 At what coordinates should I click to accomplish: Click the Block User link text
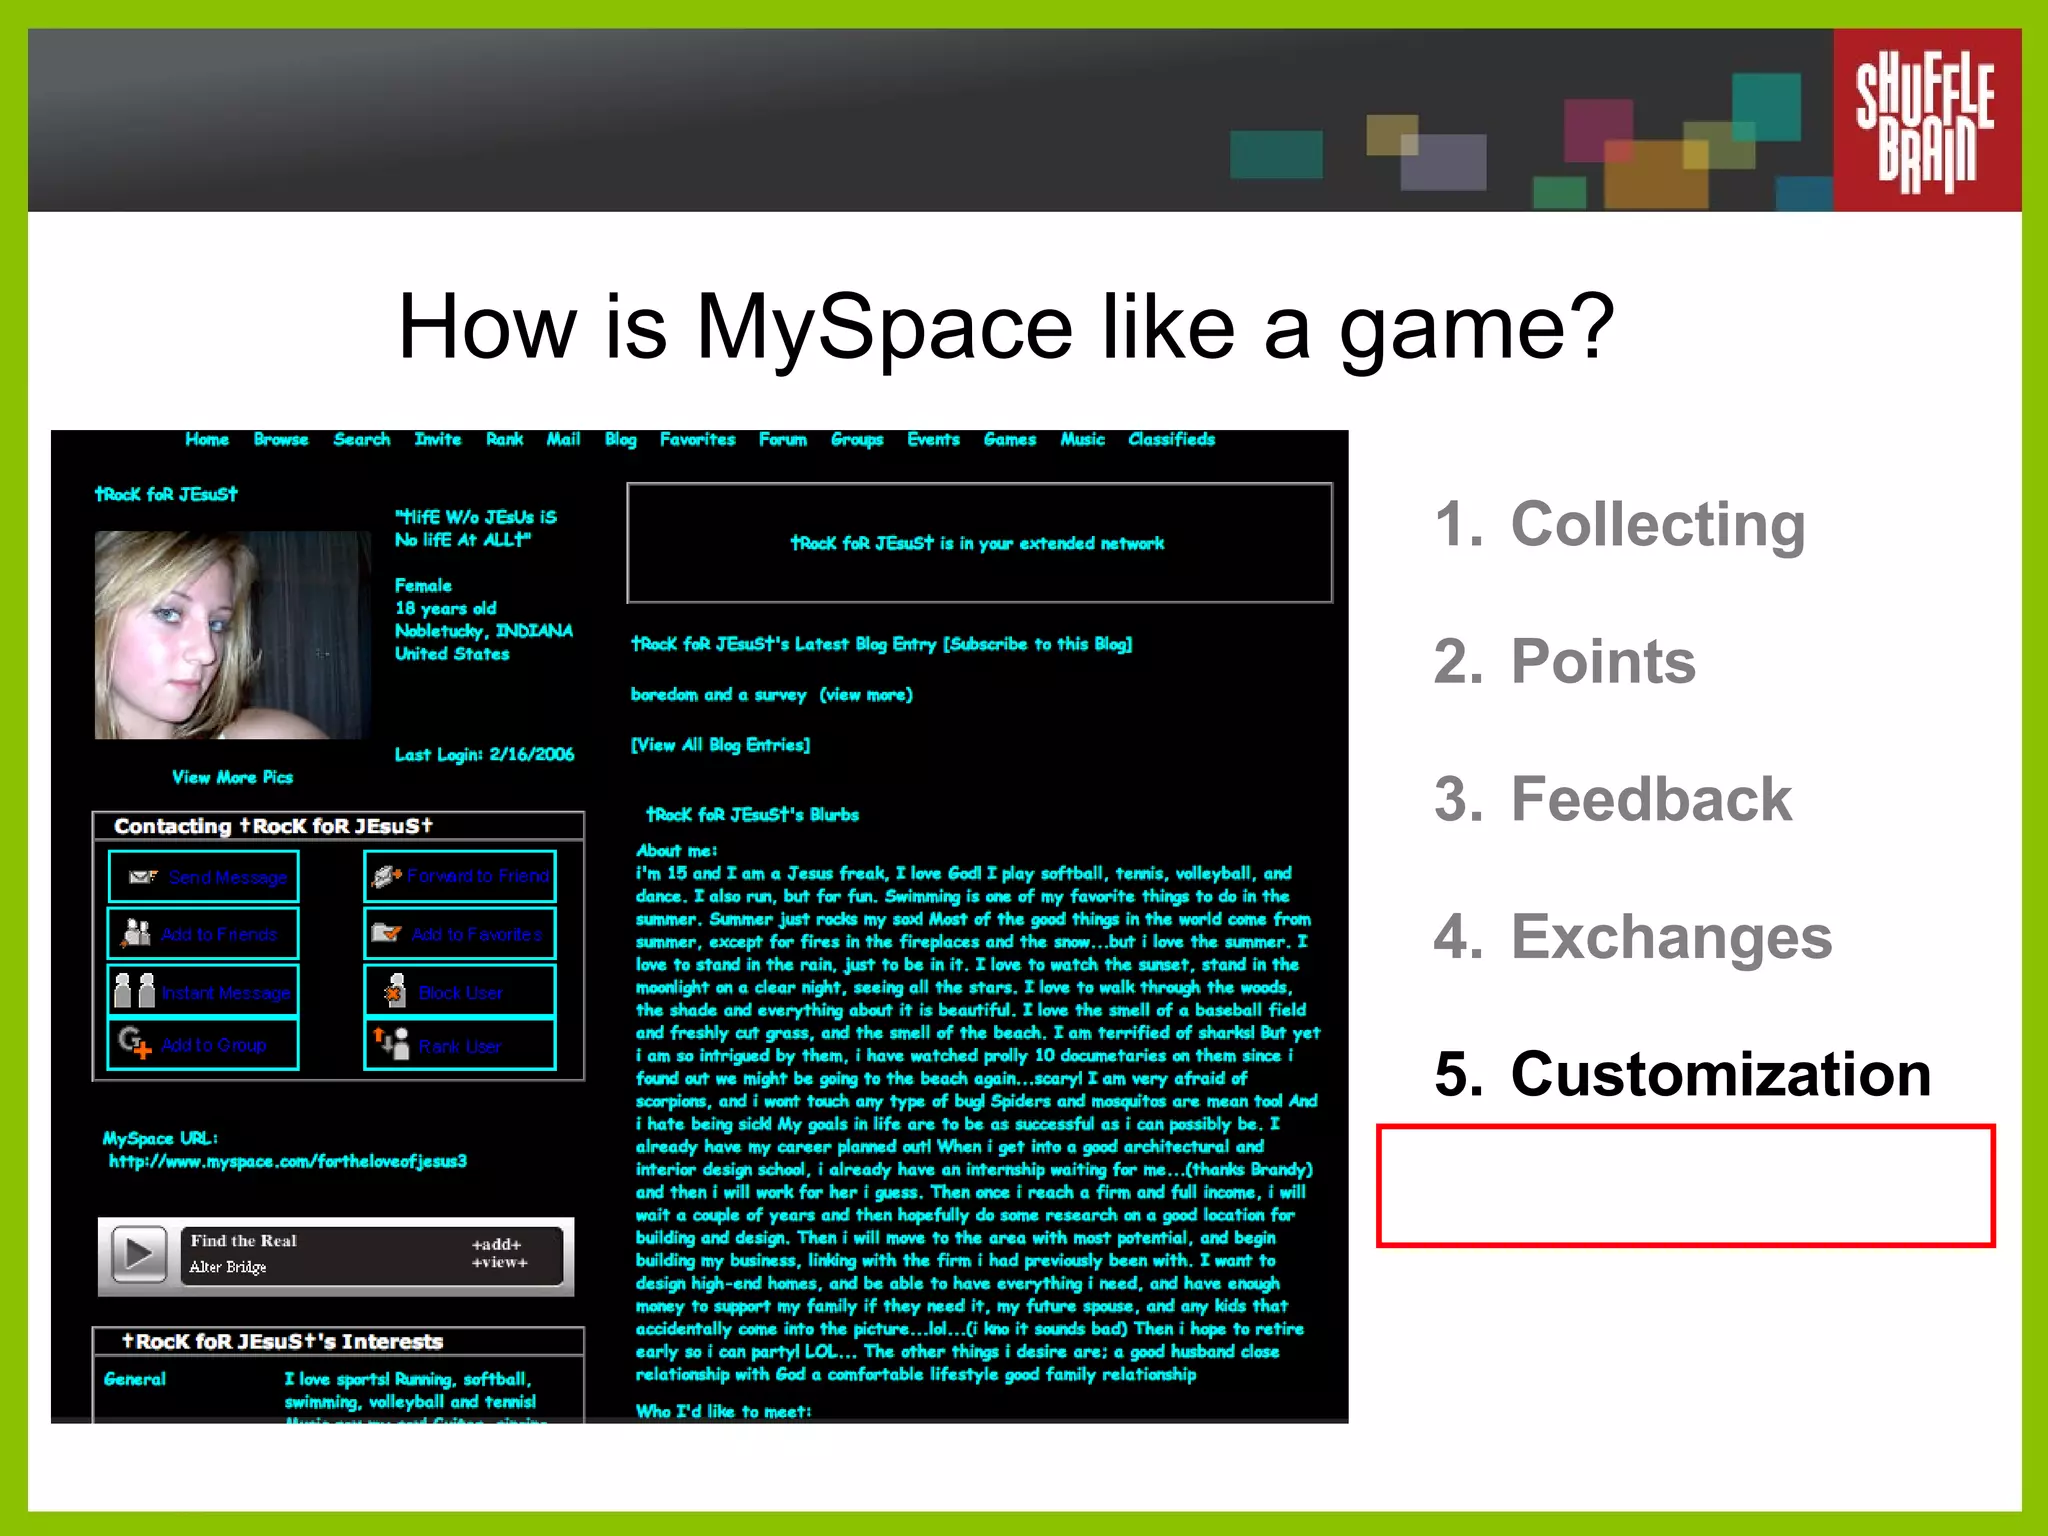[x=461, y=993]
